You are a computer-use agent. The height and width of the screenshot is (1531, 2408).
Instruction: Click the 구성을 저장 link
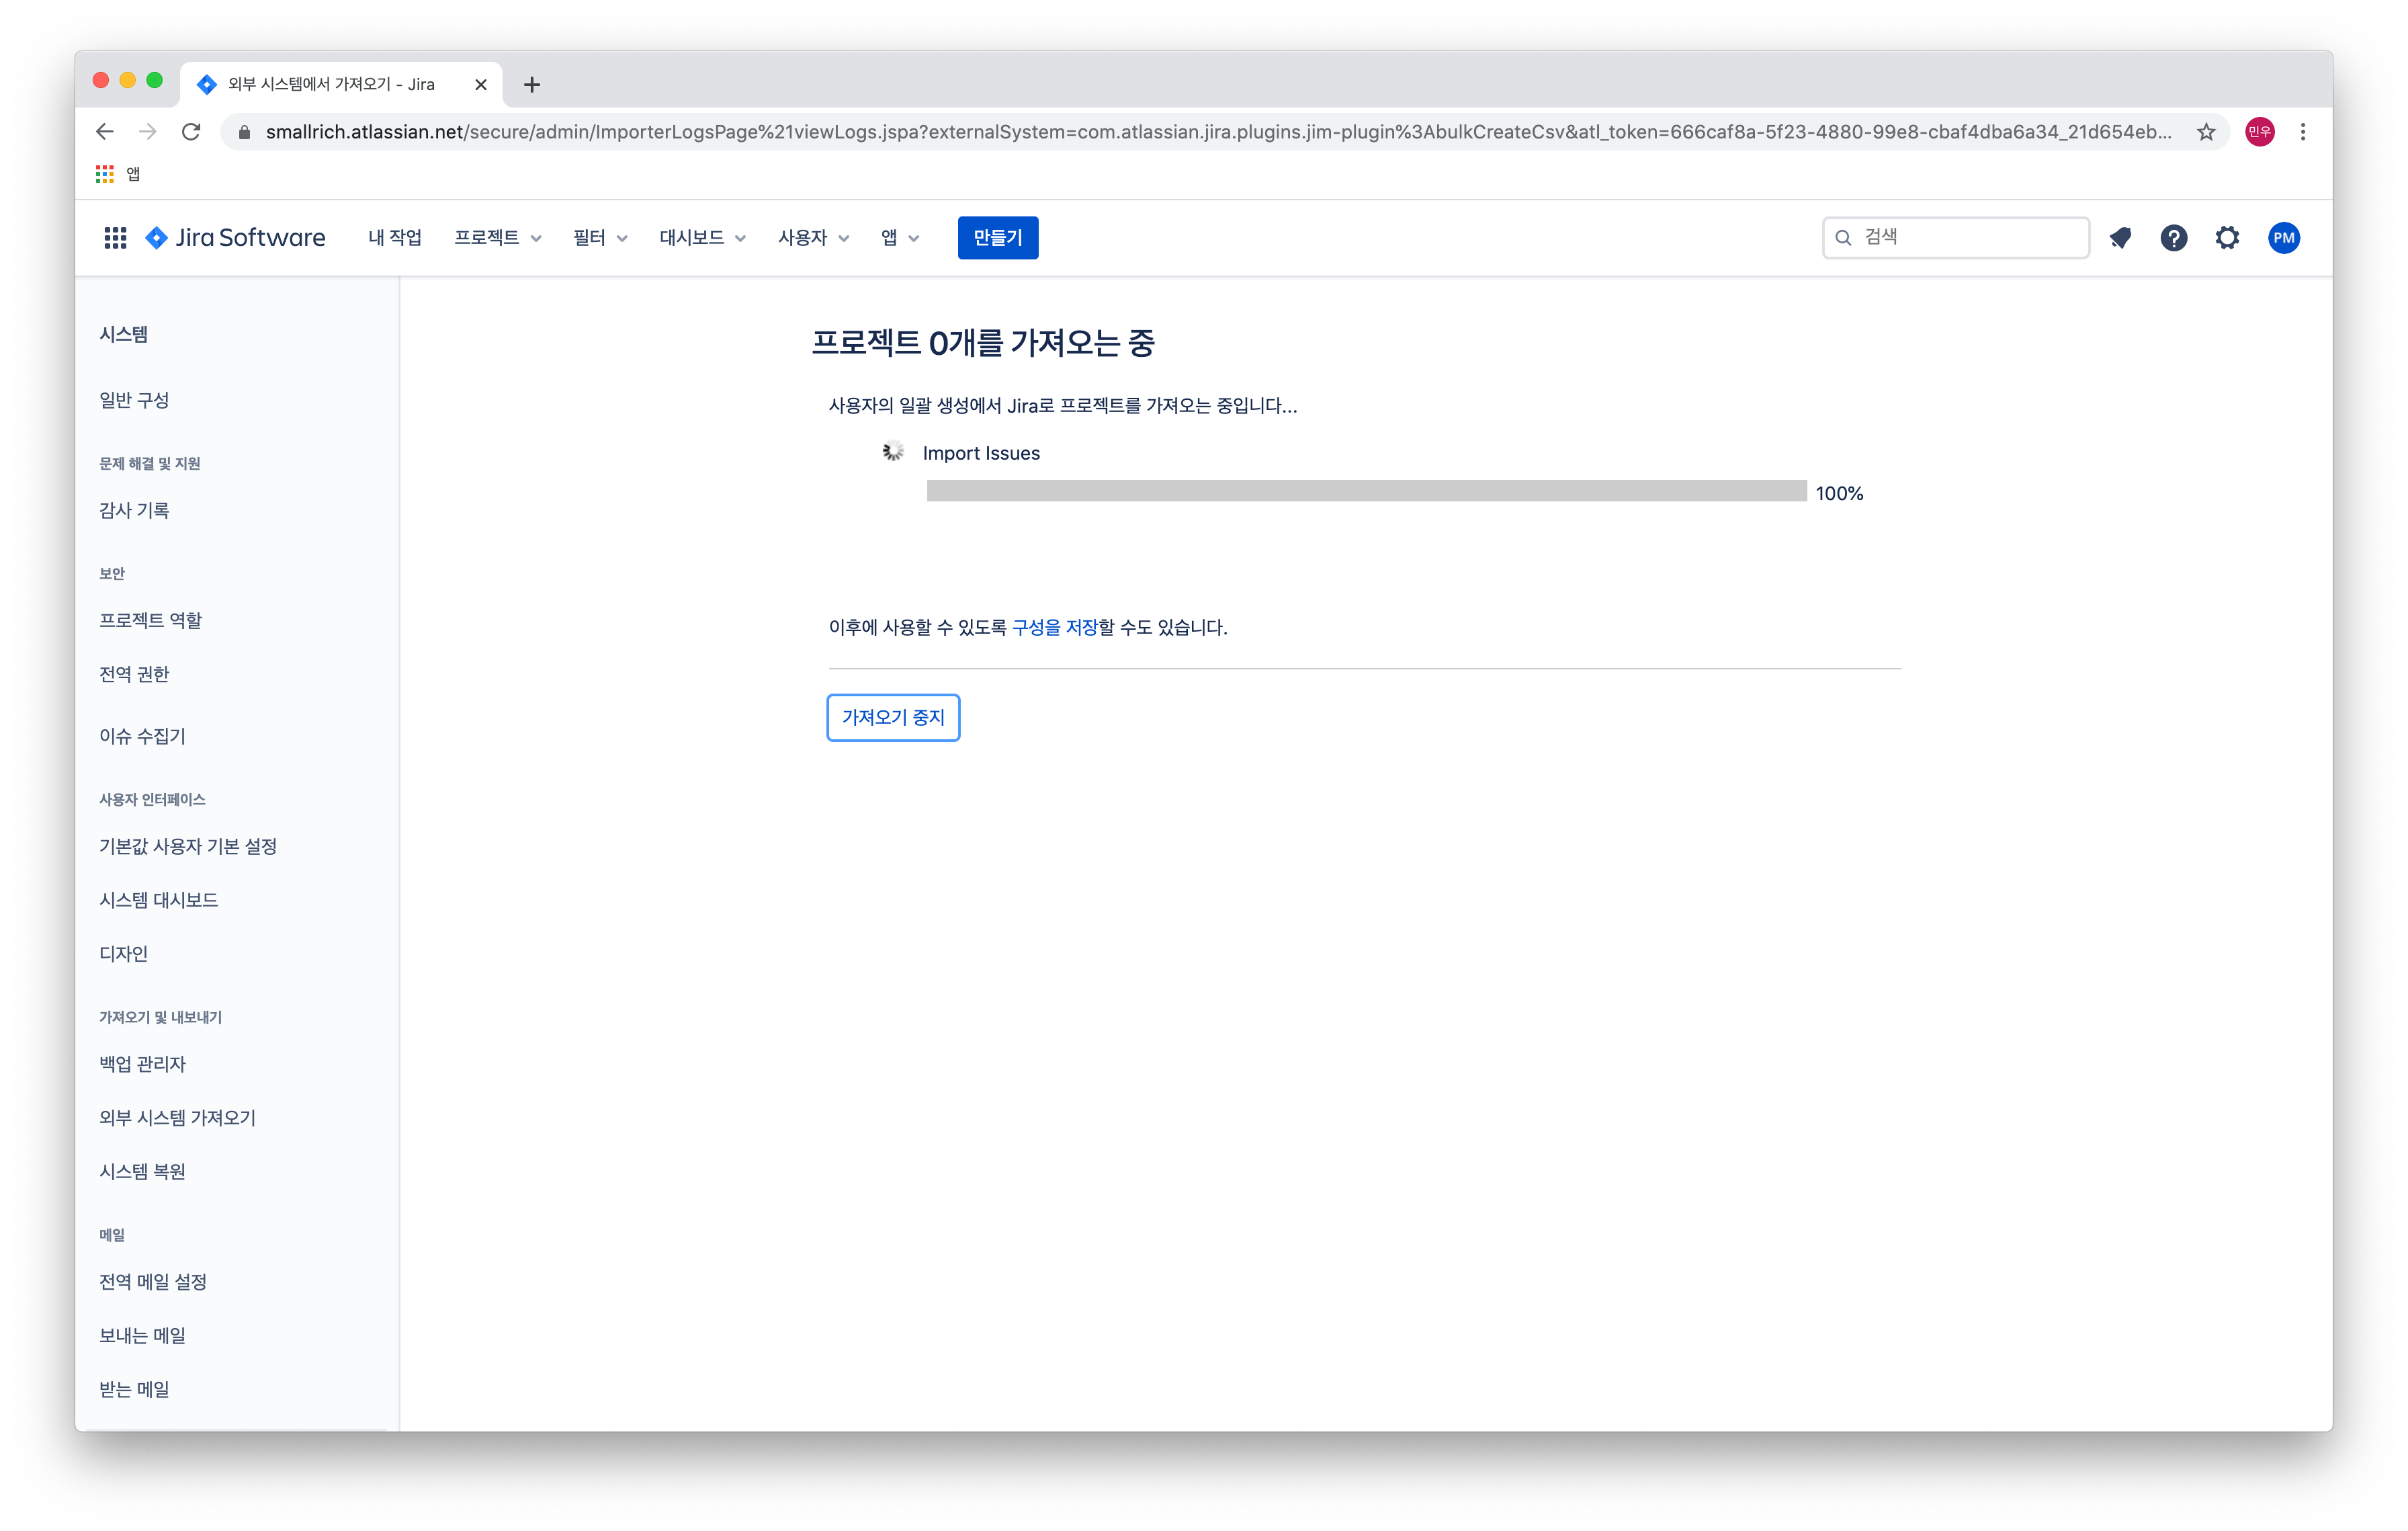point(1054,627)
